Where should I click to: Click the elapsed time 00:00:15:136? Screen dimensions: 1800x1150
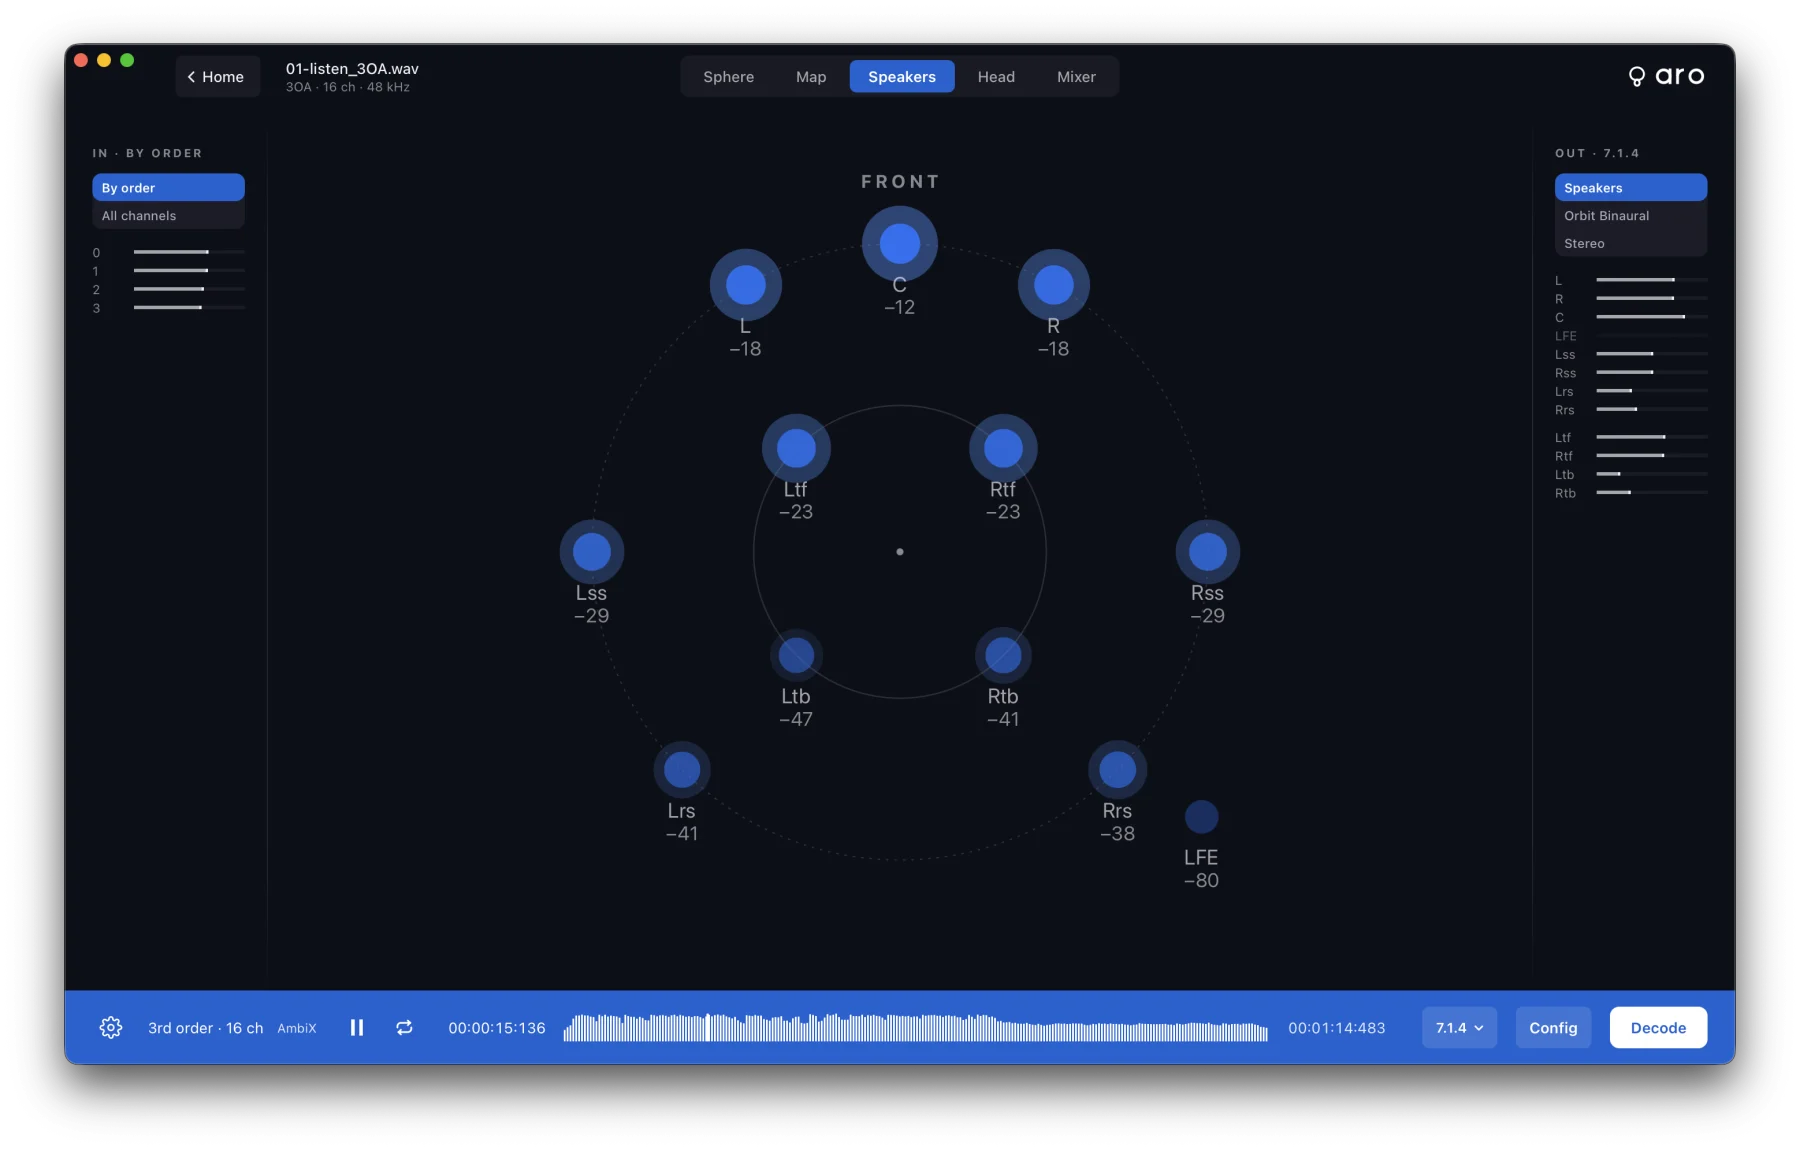[497, 1028]
